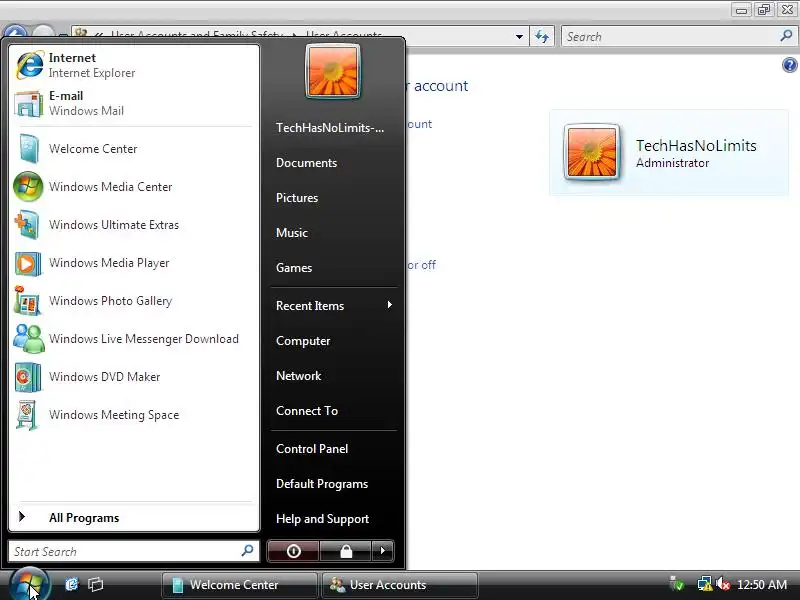
Task: Open Windows Meeting Space icon
Action: pyautogui.click(x=27, y=415)
